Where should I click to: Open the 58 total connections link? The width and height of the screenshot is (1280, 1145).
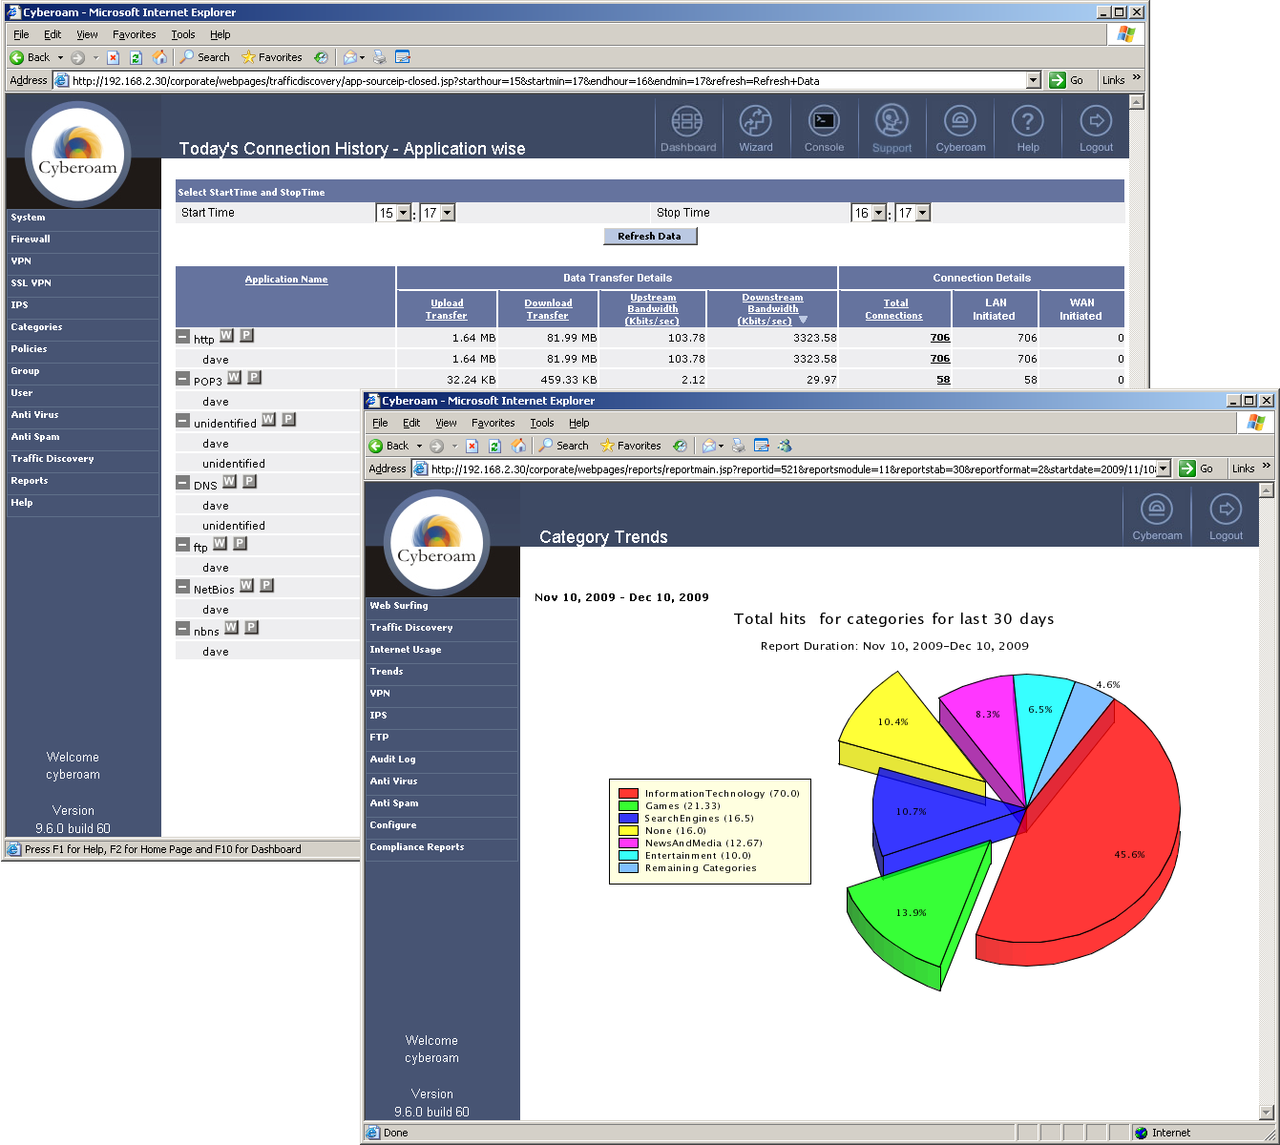pos(943,380)
